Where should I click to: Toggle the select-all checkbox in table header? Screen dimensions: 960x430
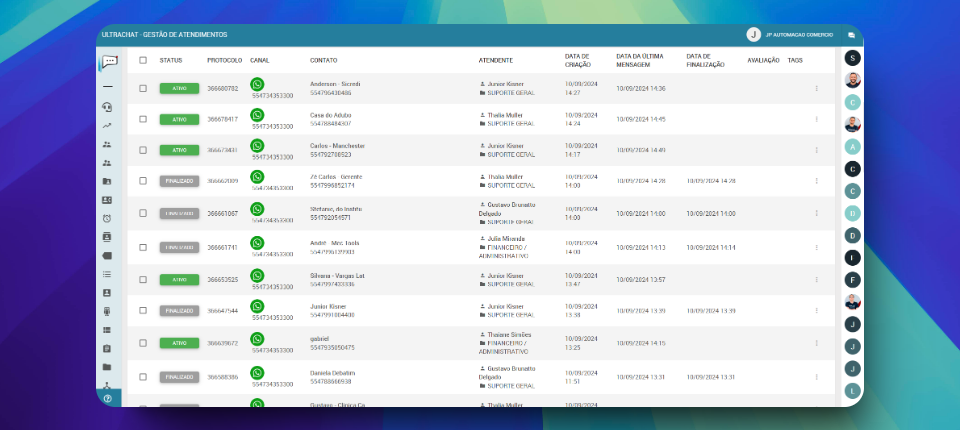143,60
